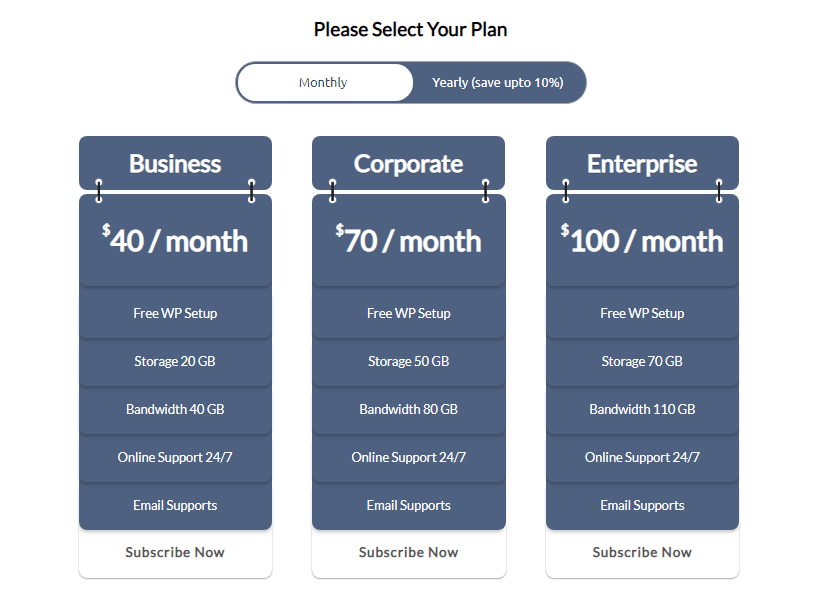The image size is (829, 599).
Task: Click Storage 20 GB feature row
Action: (175, 362)
